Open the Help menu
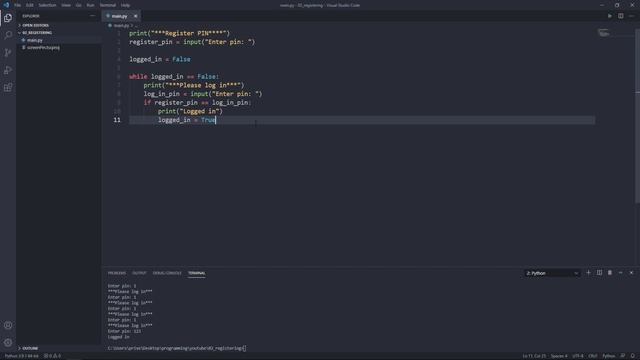The width and height of the screenshot is (640, 360). [125, 5]
